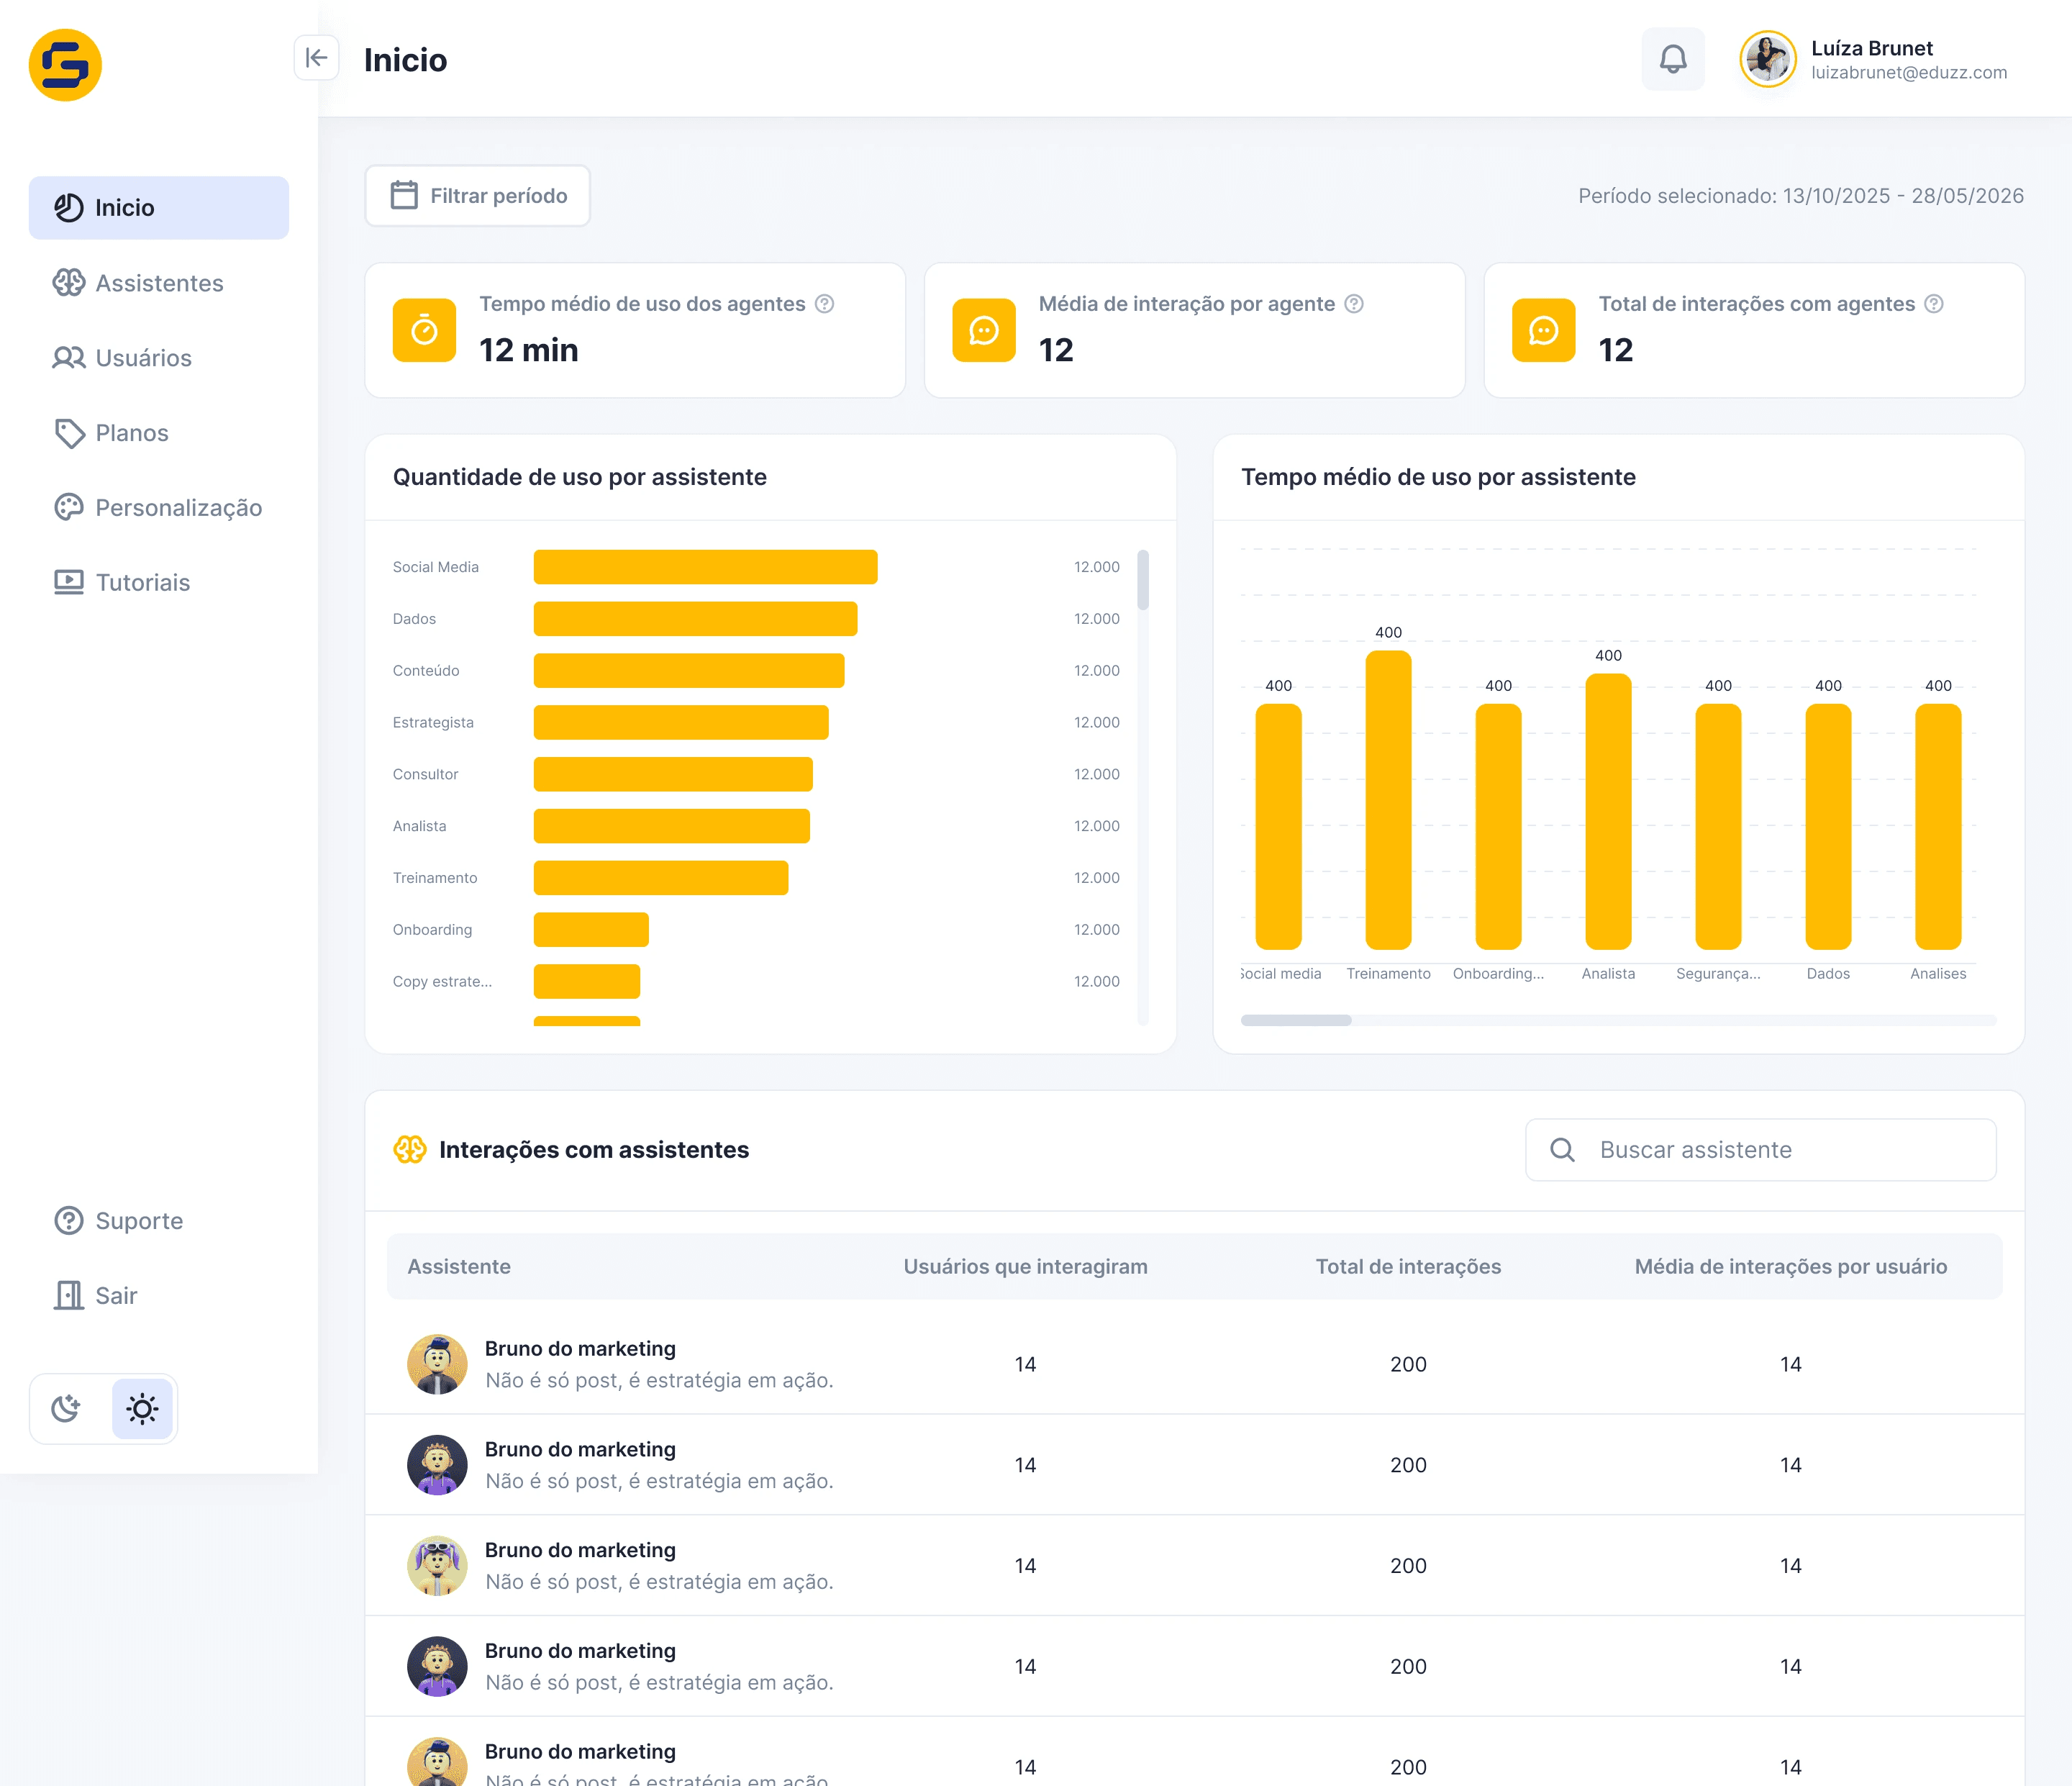This screenshot has width=2072, height=1786.
Task: Switch to dark mode moon toggle
Action: (67, 1408)
